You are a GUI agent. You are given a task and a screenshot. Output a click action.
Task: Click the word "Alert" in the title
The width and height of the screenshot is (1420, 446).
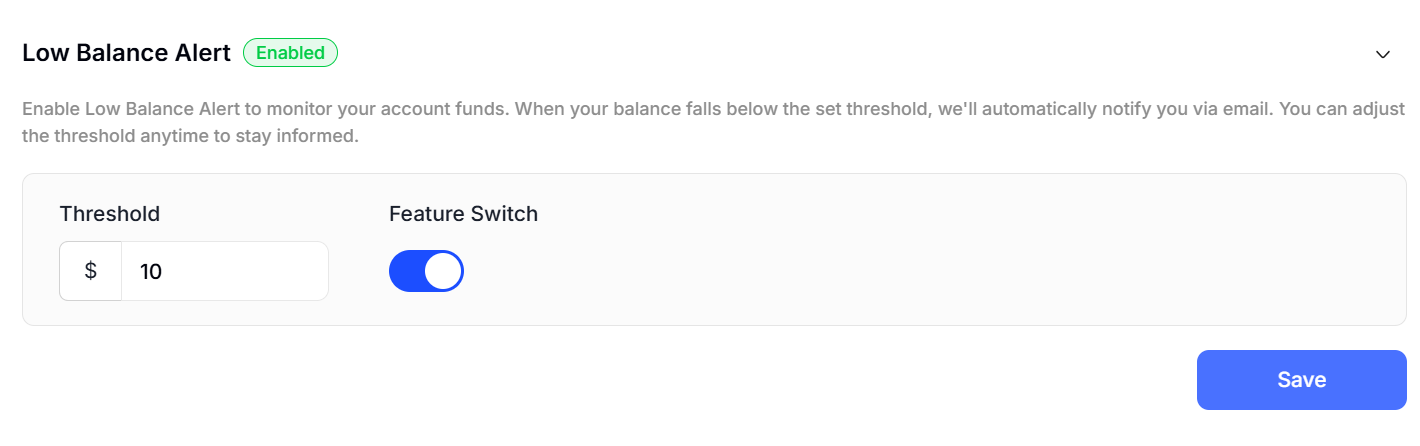(205, 53)
